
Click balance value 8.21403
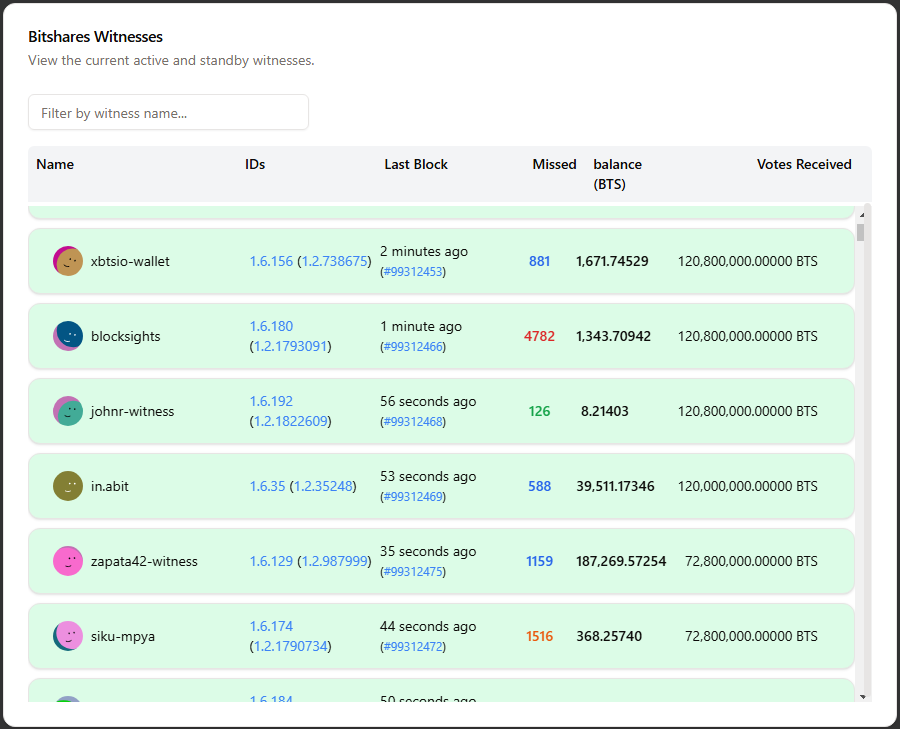(x=604, y=411)
